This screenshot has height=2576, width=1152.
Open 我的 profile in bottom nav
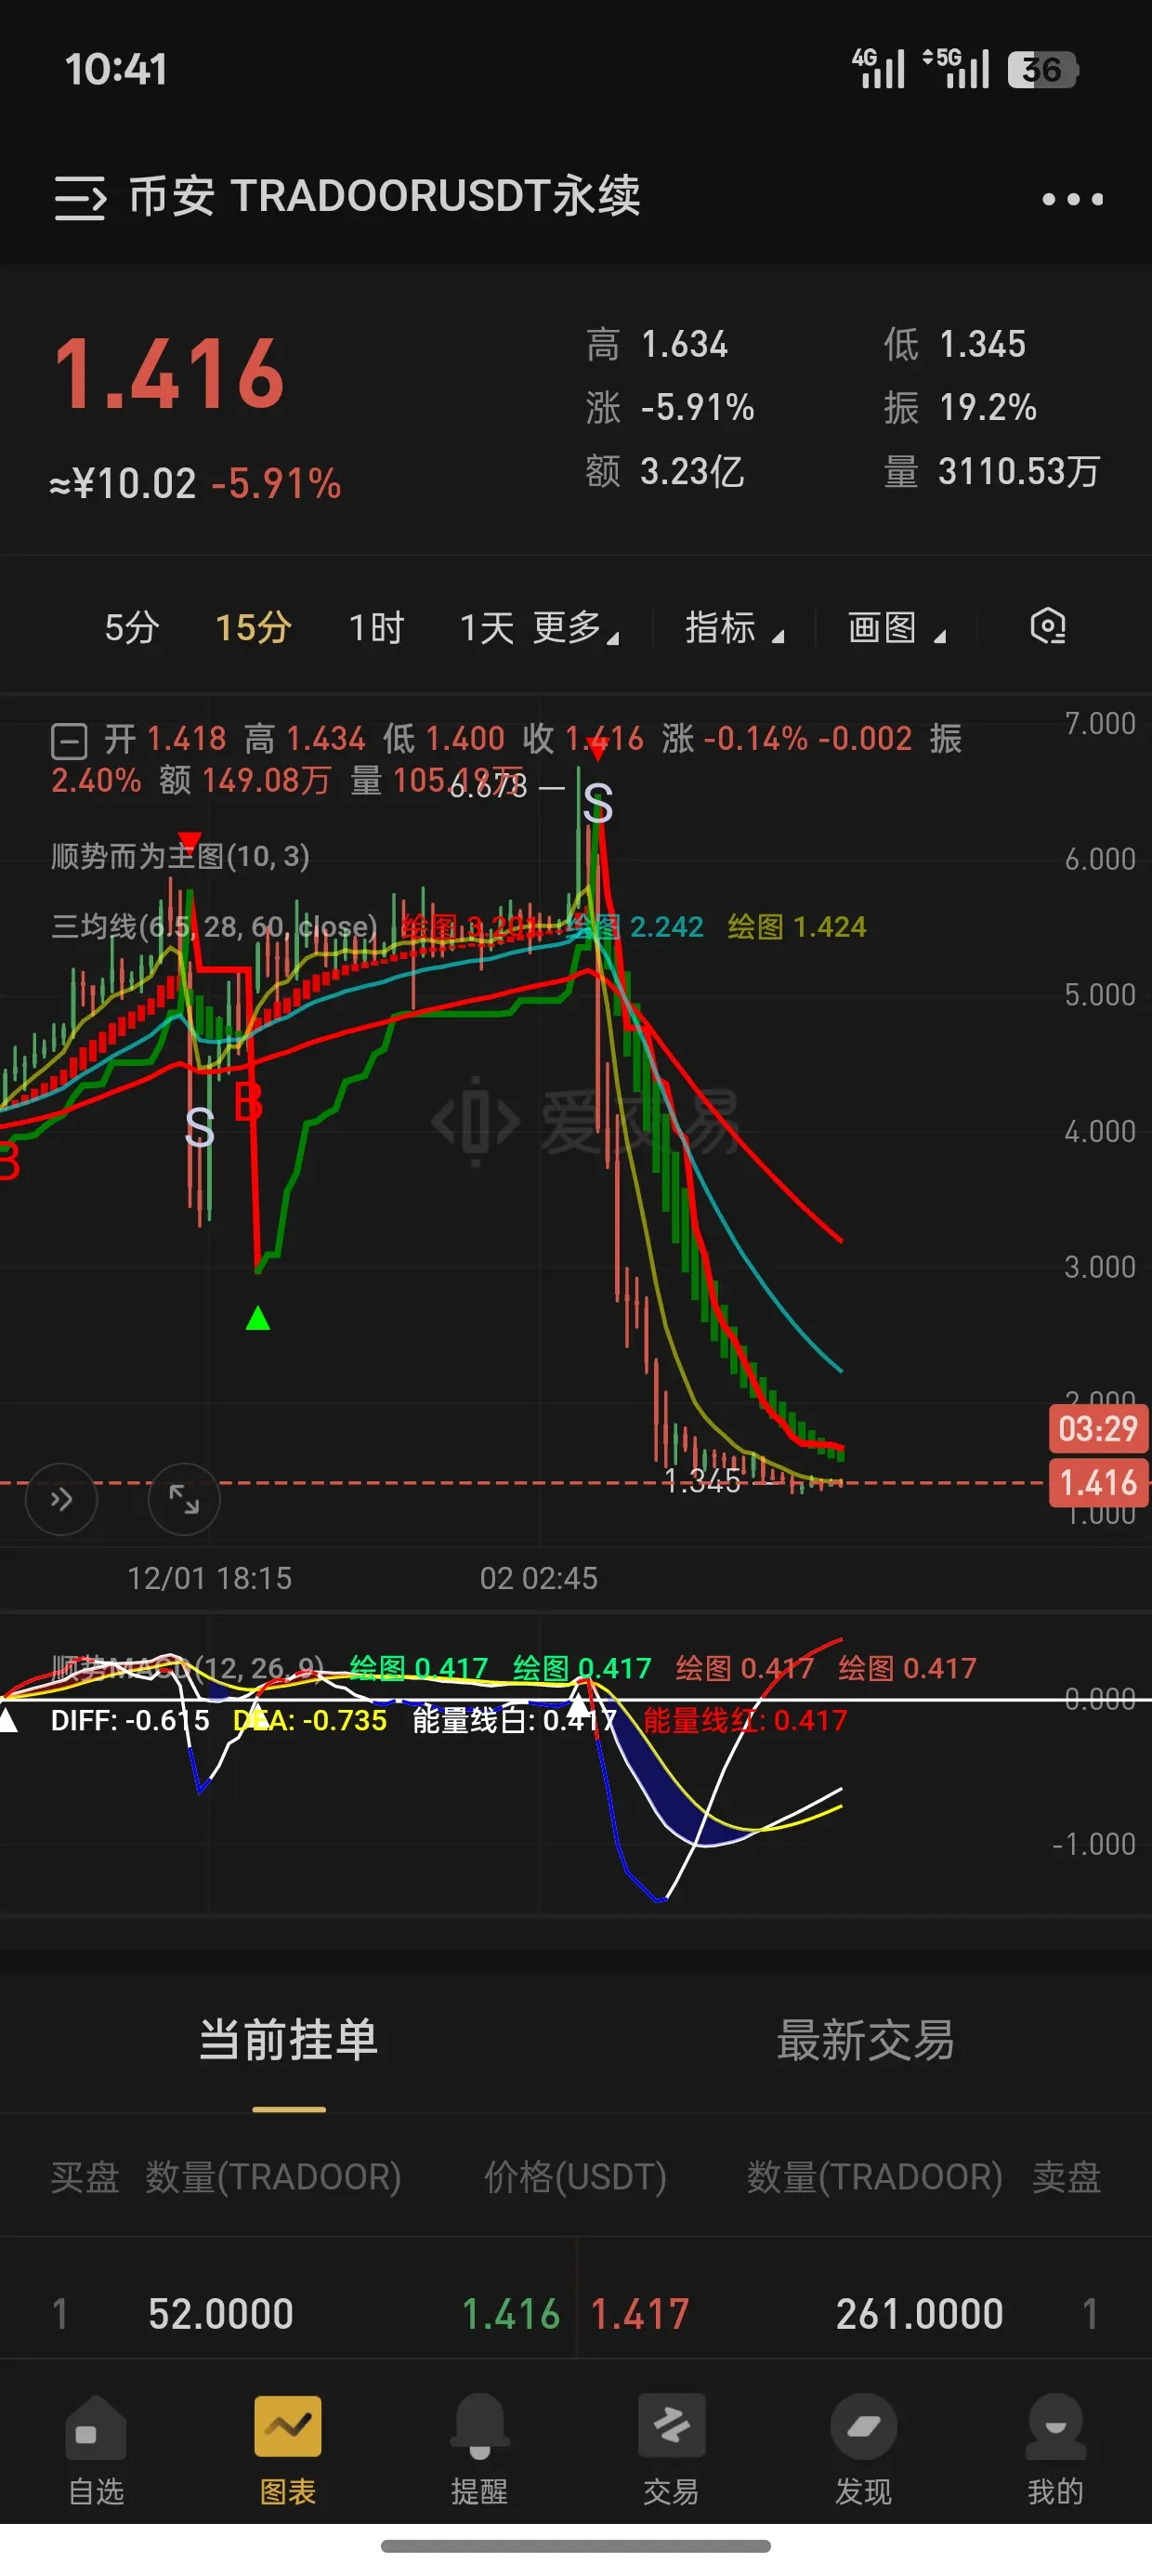(x=1056, y=2450)
